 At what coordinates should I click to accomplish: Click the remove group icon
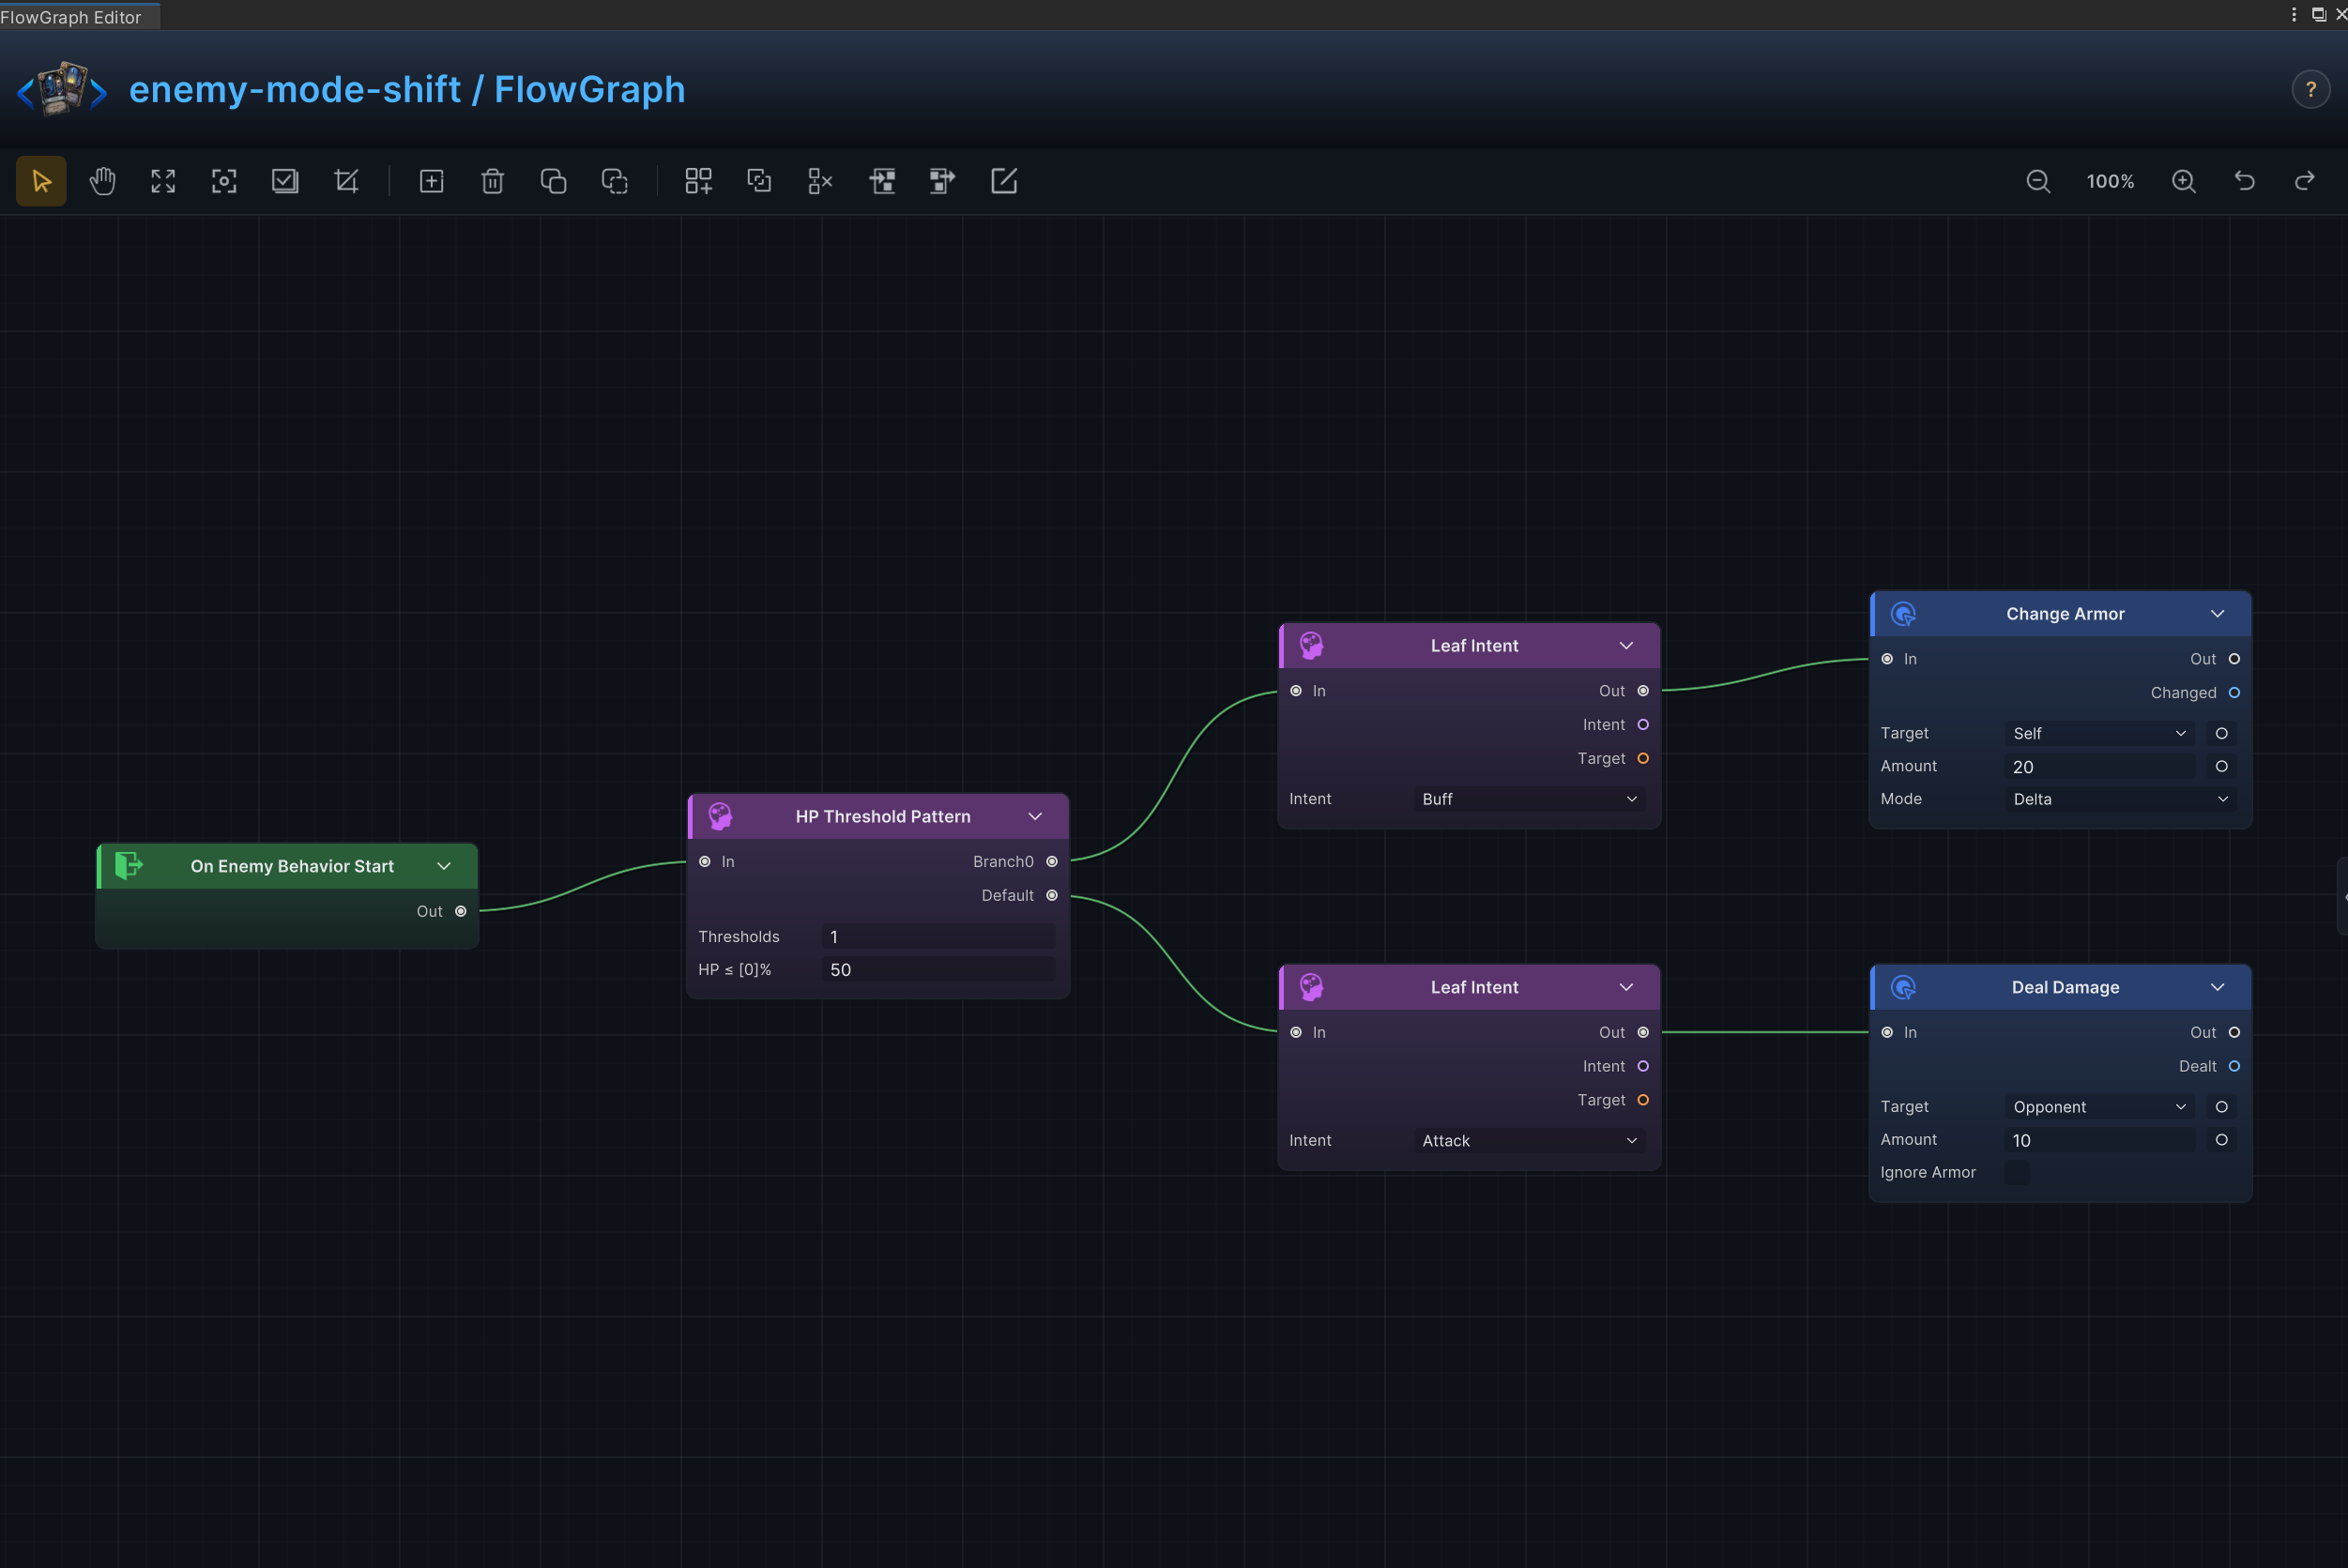point(820,181)
